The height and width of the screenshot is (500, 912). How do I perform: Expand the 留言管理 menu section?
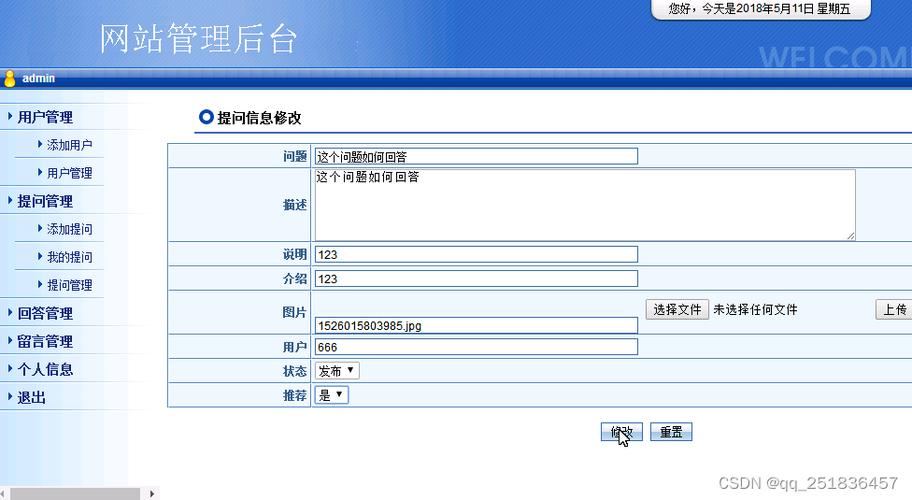45,341
